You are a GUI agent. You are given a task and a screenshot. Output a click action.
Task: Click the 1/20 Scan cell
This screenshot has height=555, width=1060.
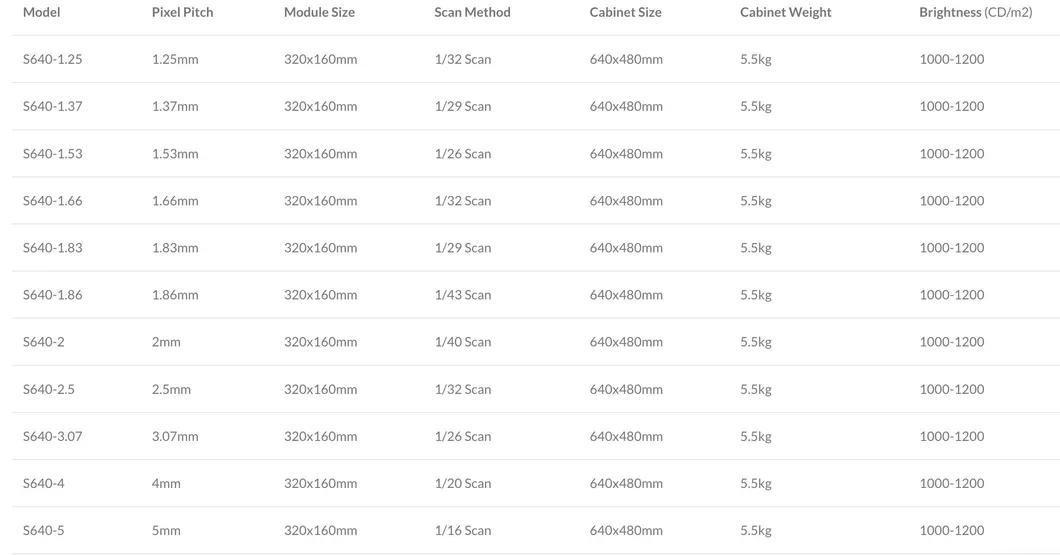pos(463,483)
